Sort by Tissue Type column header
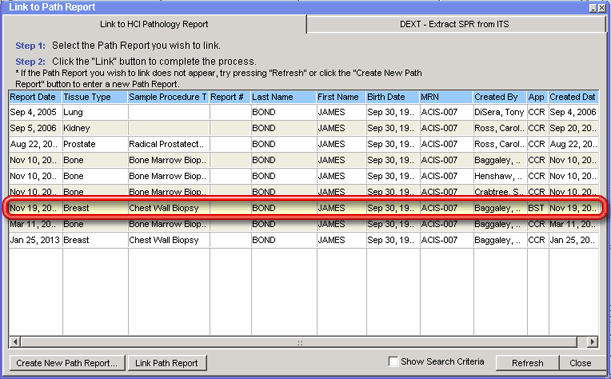The width and height of the screenshot is (611, 379). click(x=95, y=97)
